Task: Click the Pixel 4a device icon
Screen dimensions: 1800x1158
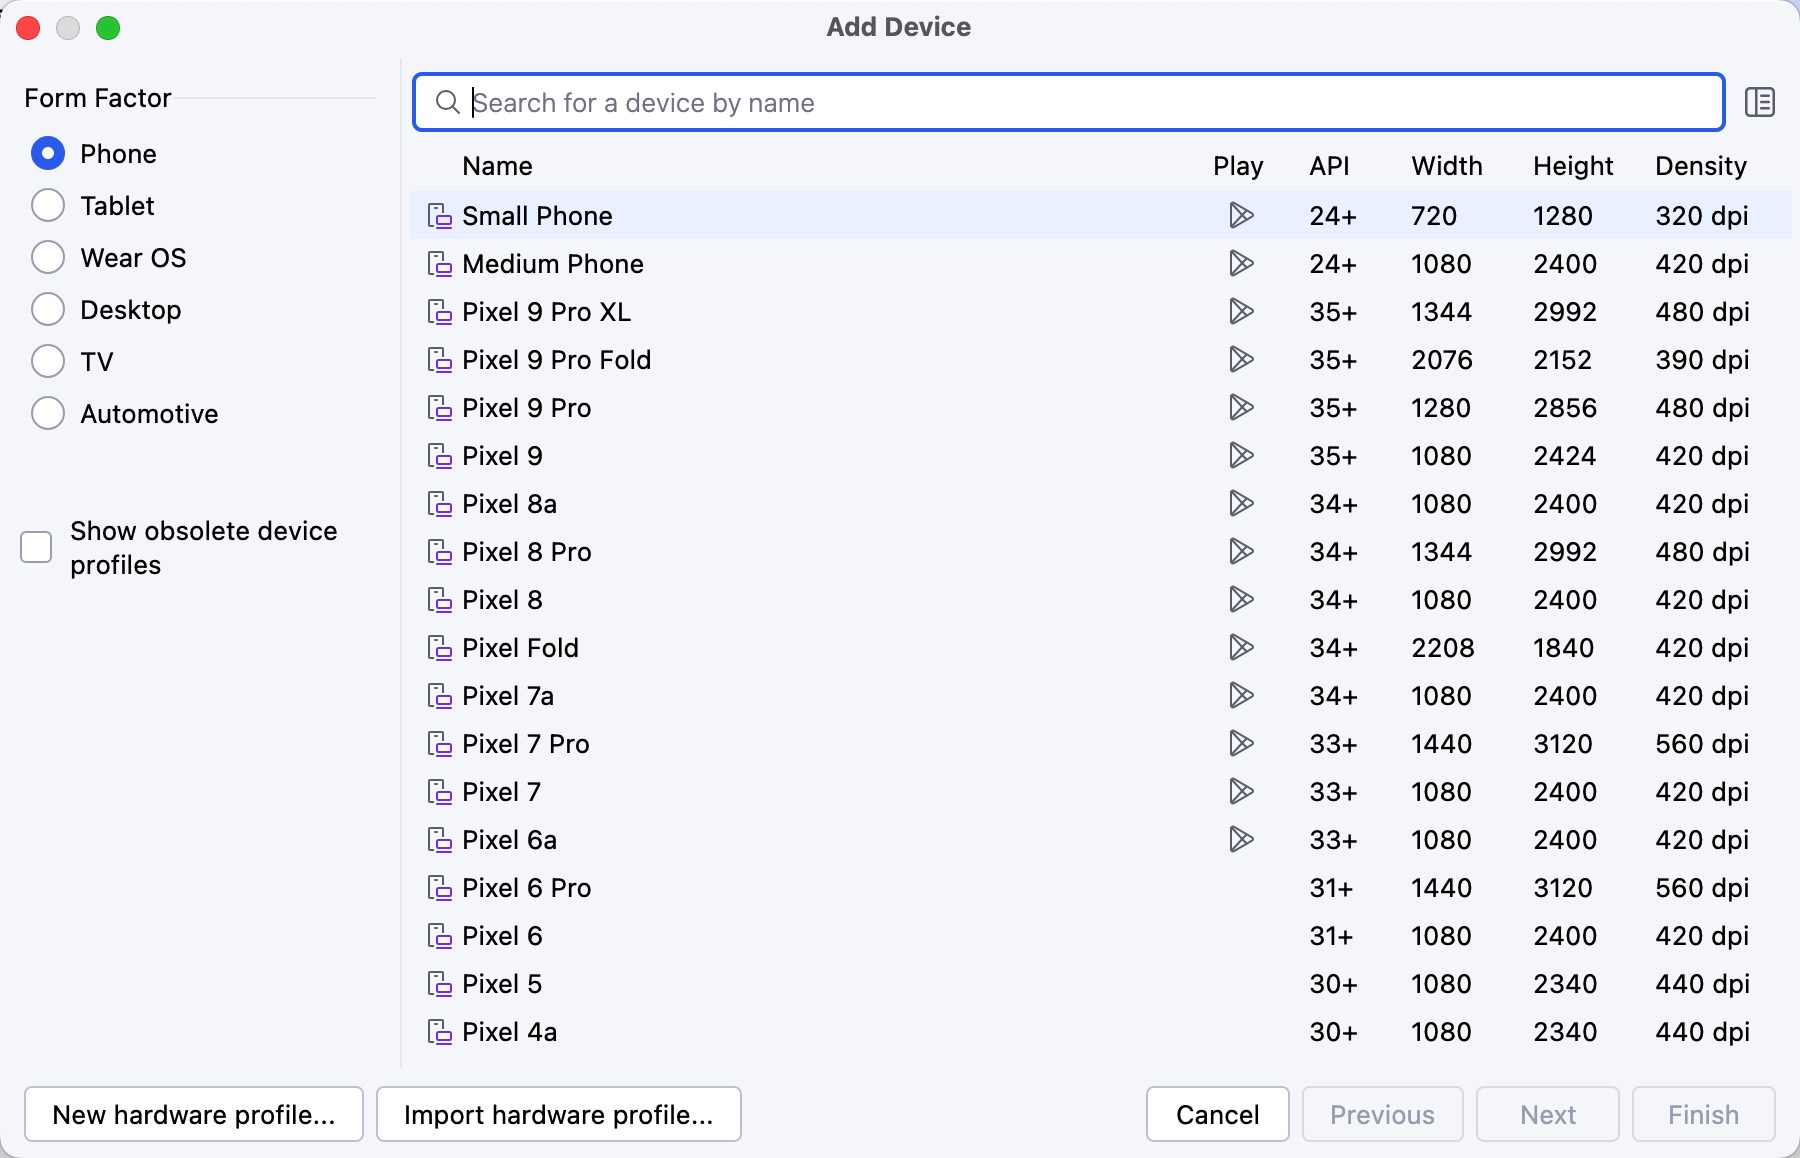Action: [440, 1032]
